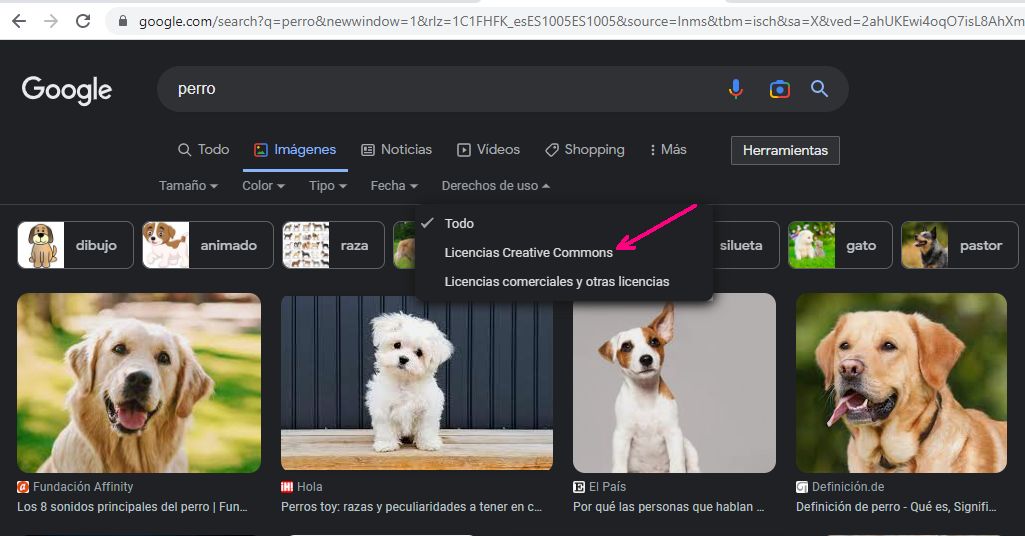Click the gato suggestion chip
This screenshot has height=536, width=1025.
[x=840, y=245]
